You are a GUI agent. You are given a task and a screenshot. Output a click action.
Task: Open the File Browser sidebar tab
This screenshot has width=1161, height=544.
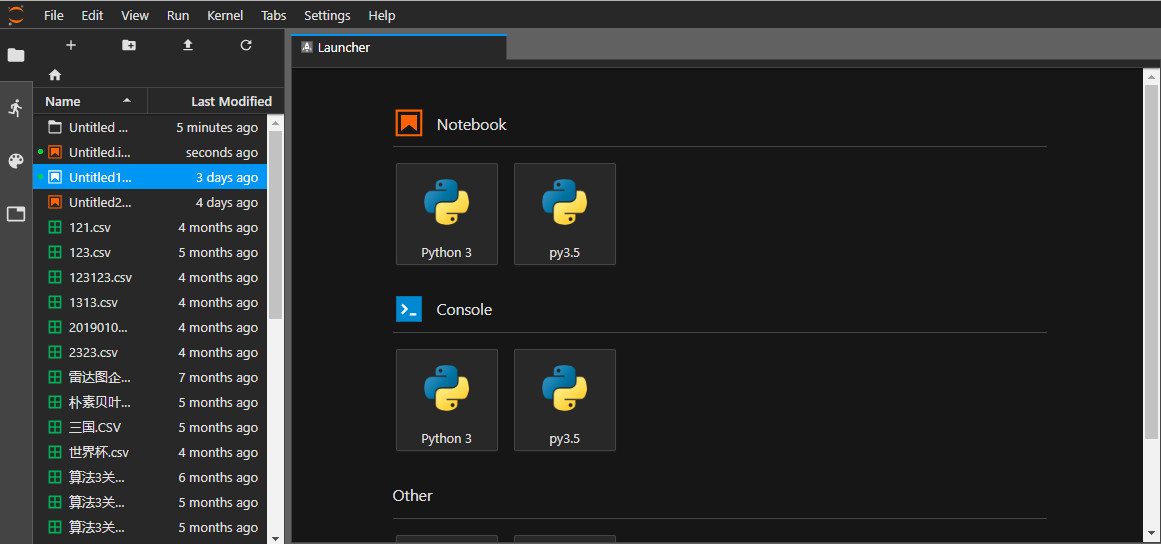16,56
